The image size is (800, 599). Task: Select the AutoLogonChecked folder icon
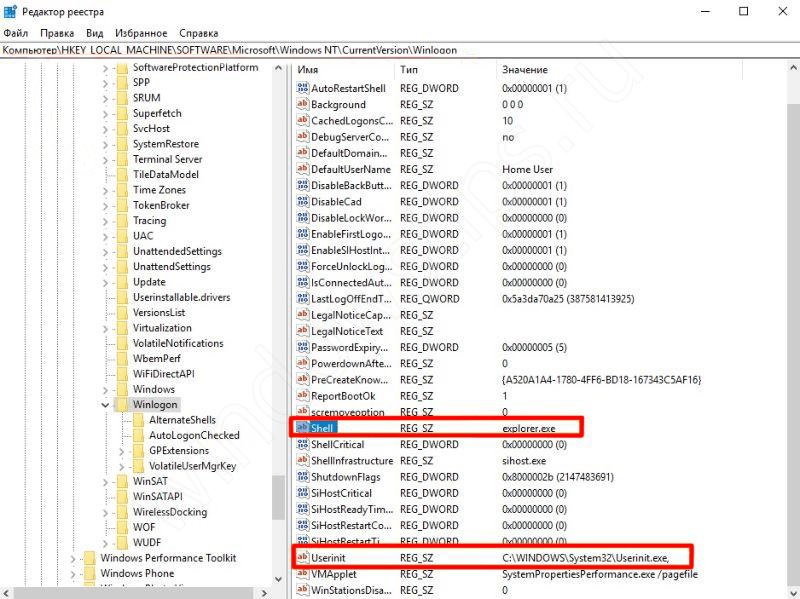pos(138,435)
